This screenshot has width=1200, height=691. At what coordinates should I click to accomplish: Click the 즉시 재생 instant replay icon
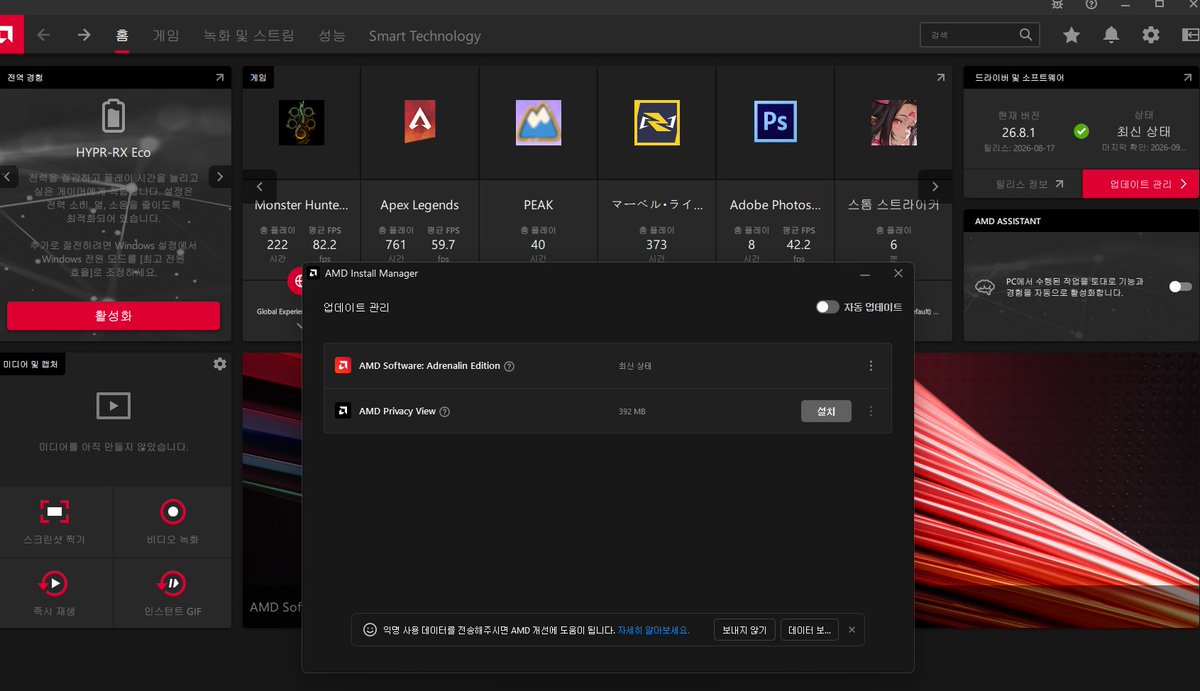coord(52,583)
